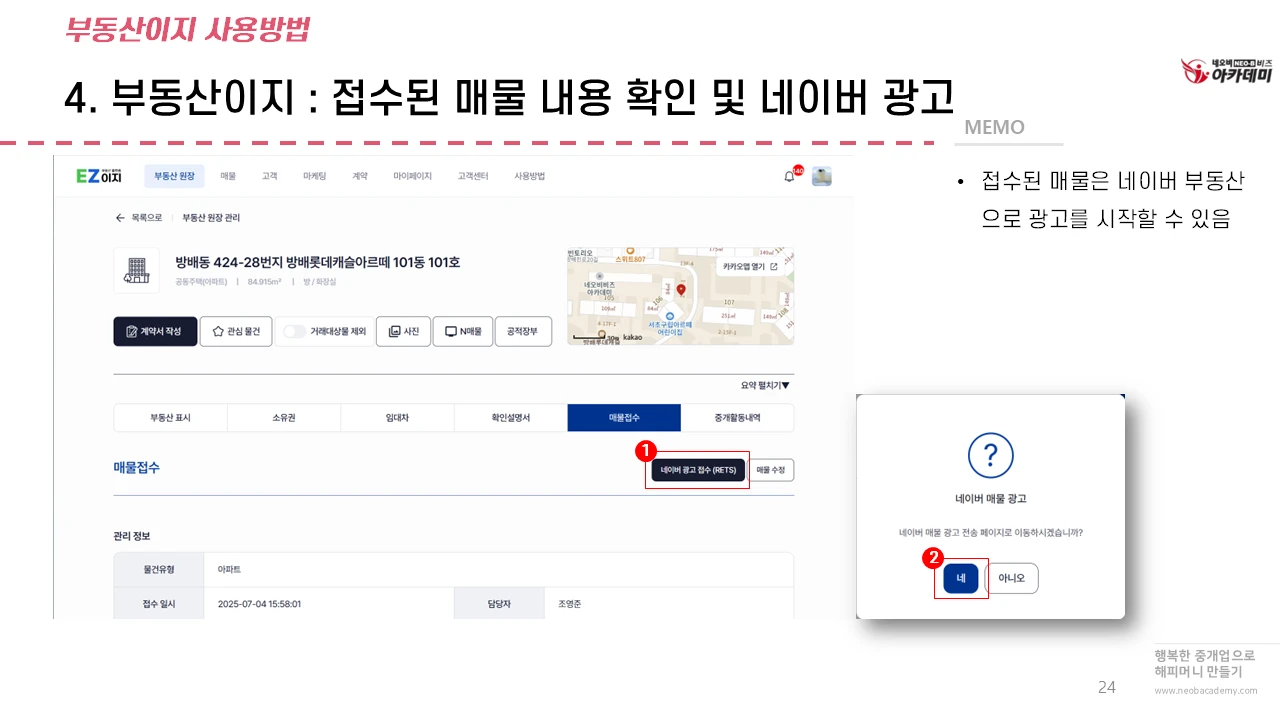
Task: Decline with the 아니오 button
Action: pos(1012,578)
